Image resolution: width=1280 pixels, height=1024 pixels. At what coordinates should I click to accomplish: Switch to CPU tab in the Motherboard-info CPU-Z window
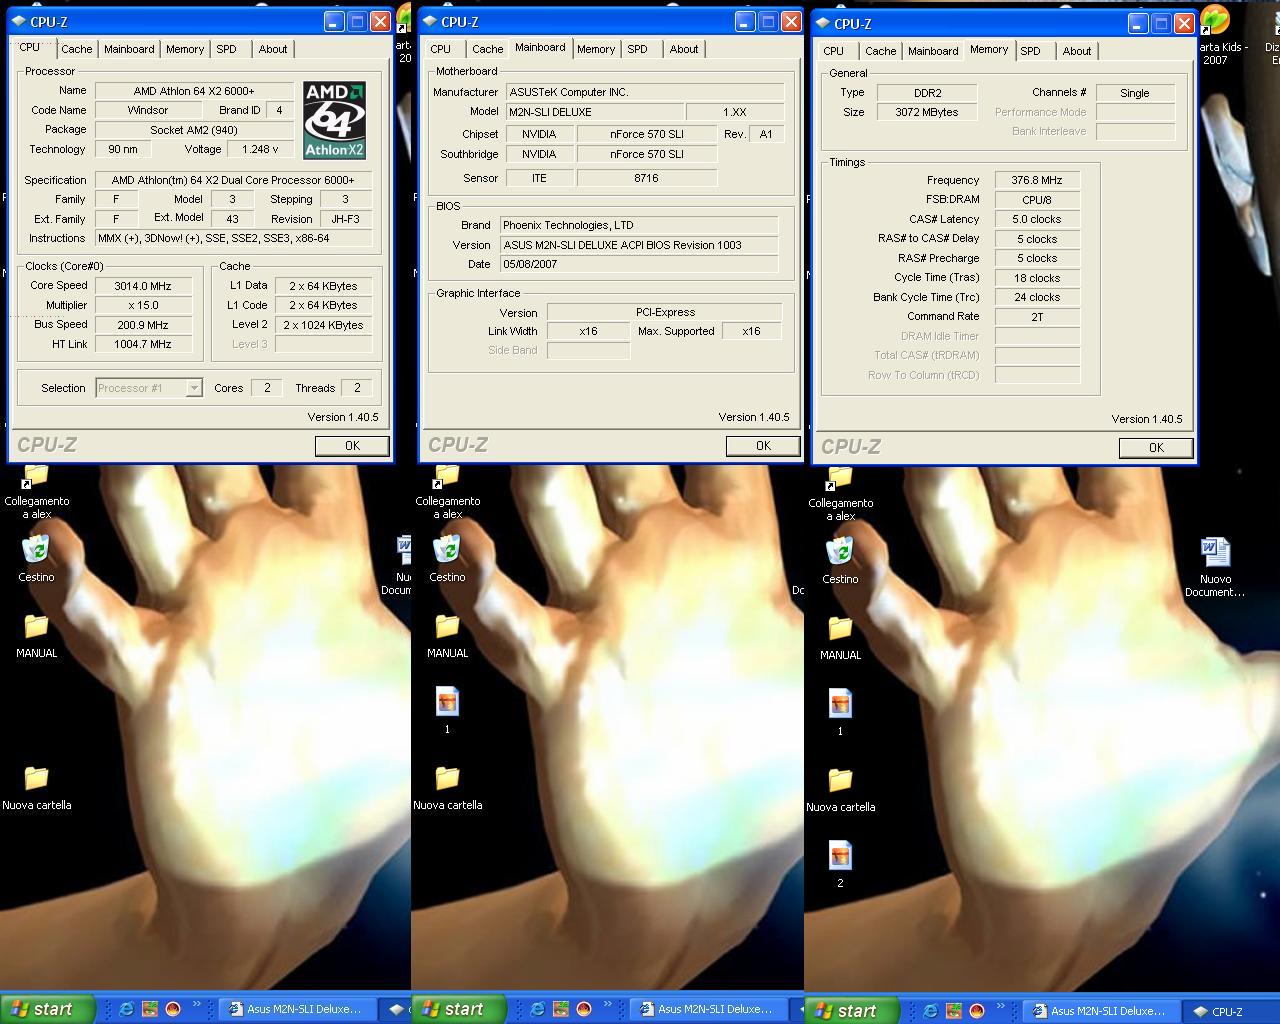pos(441,49)
